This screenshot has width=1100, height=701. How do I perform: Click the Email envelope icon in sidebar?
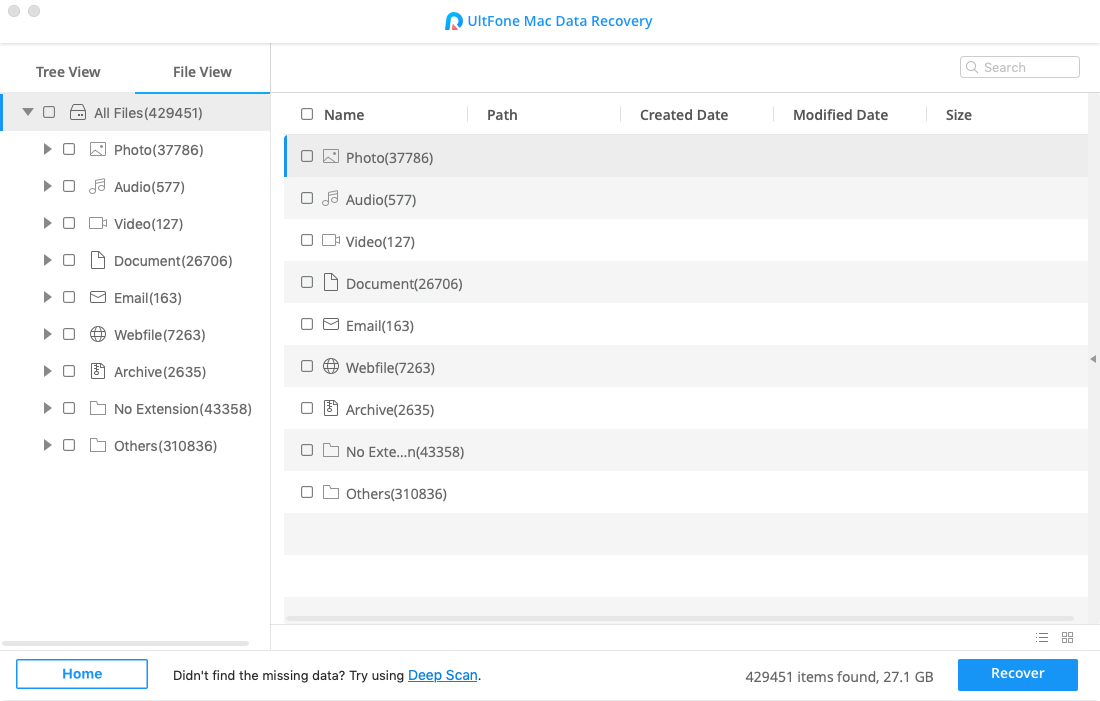click(x=98, y=298)
